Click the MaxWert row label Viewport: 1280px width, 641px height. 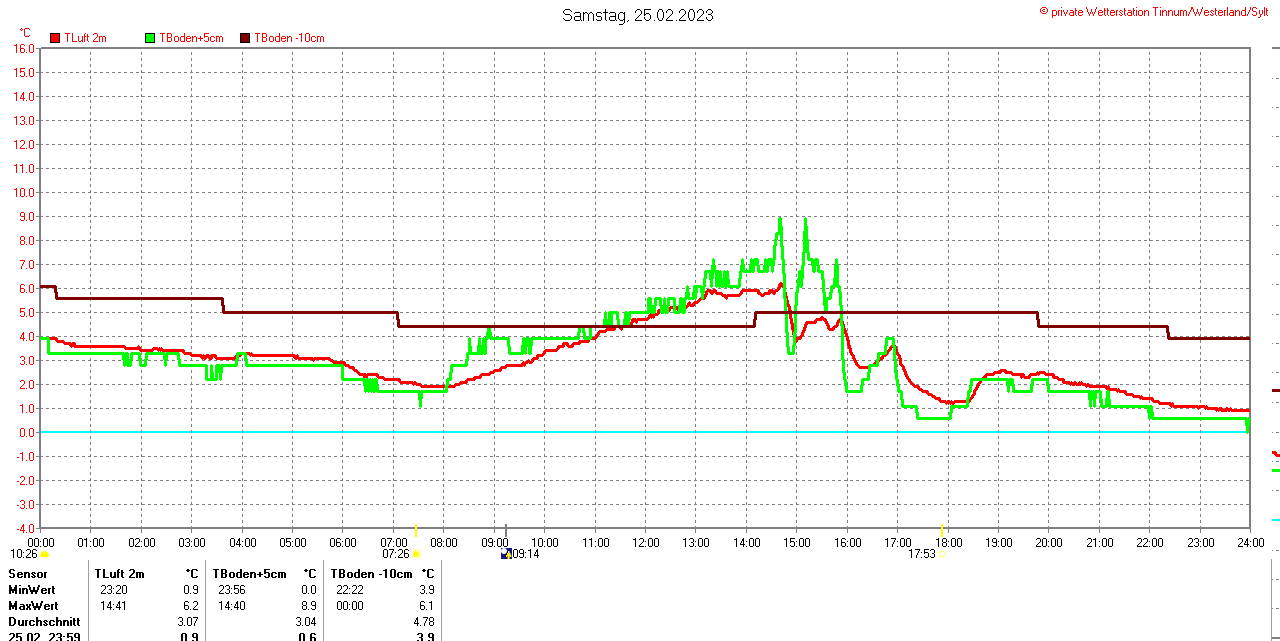point(33,606)
